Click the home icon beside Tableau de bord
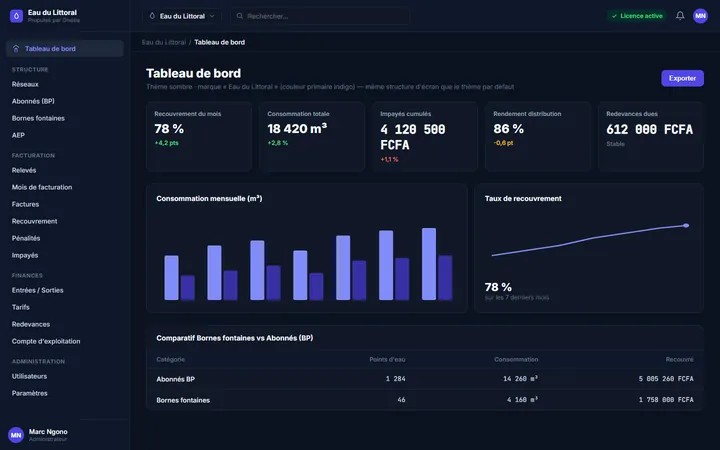Viewport: 720px width, 450px height. [16, 48]
